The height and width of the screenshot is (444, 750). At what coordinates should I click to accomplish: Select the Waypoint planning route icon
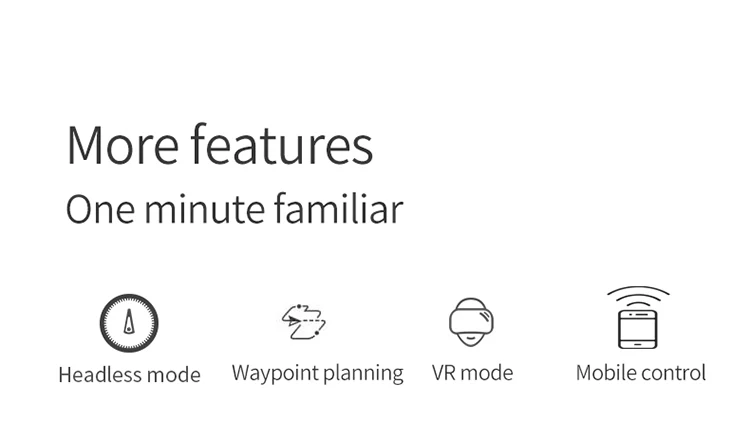pyautogui.click(x=304, y=322)
